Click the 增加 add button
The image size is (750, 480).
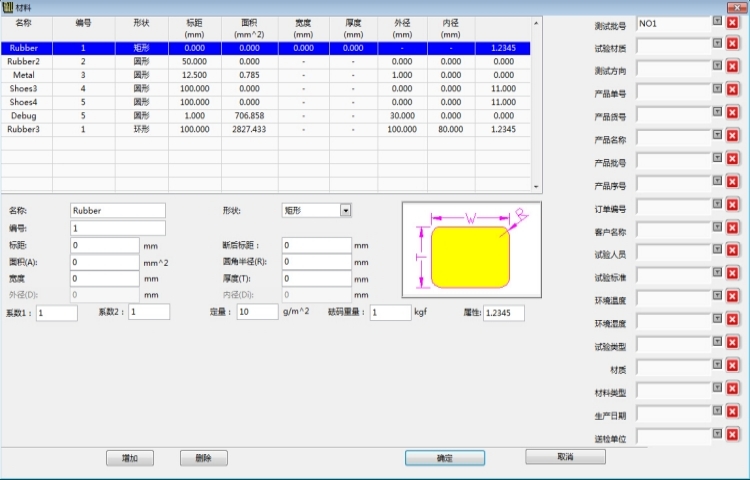click(x=129, y=457)
